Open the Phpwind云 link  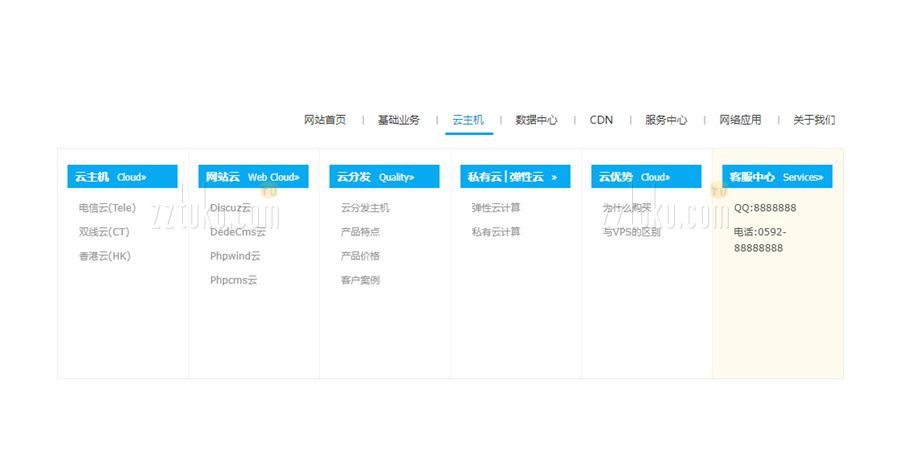click(x=237, y=256)
